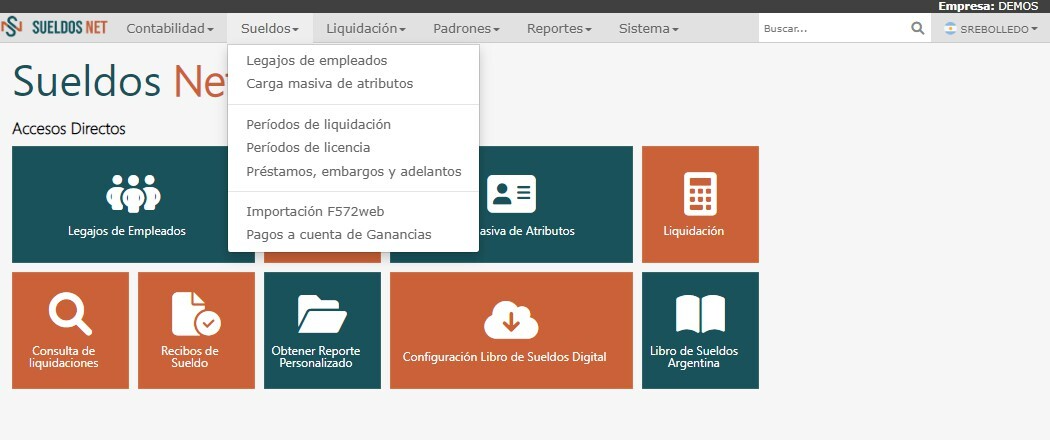
Task: Open the Obtener Reporte Personalizado label
Action: (x=315, y=357)
